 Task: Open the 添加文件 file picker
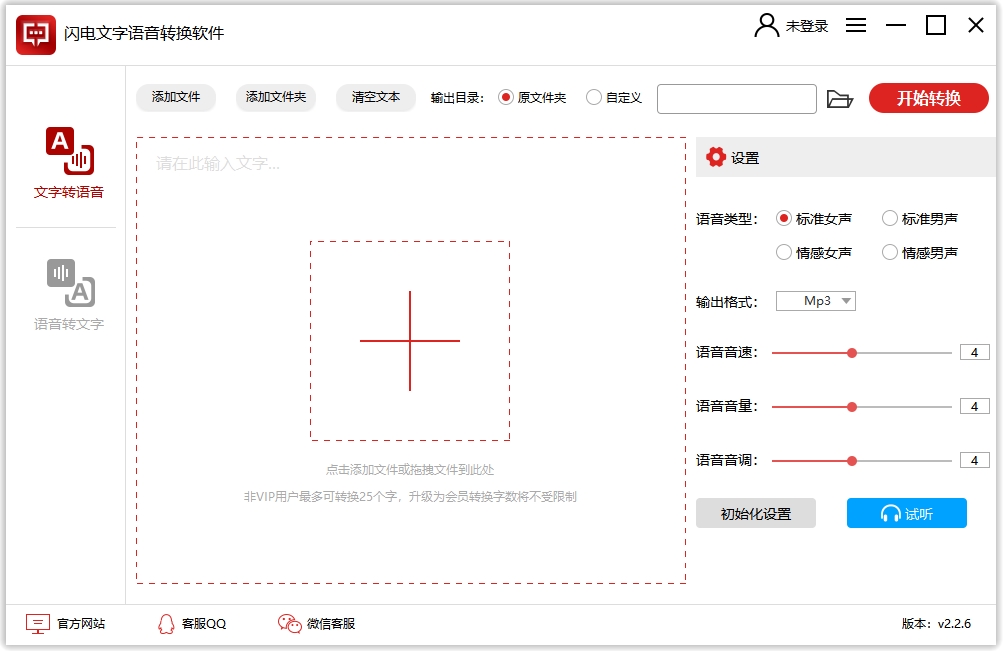pos(175,98)
